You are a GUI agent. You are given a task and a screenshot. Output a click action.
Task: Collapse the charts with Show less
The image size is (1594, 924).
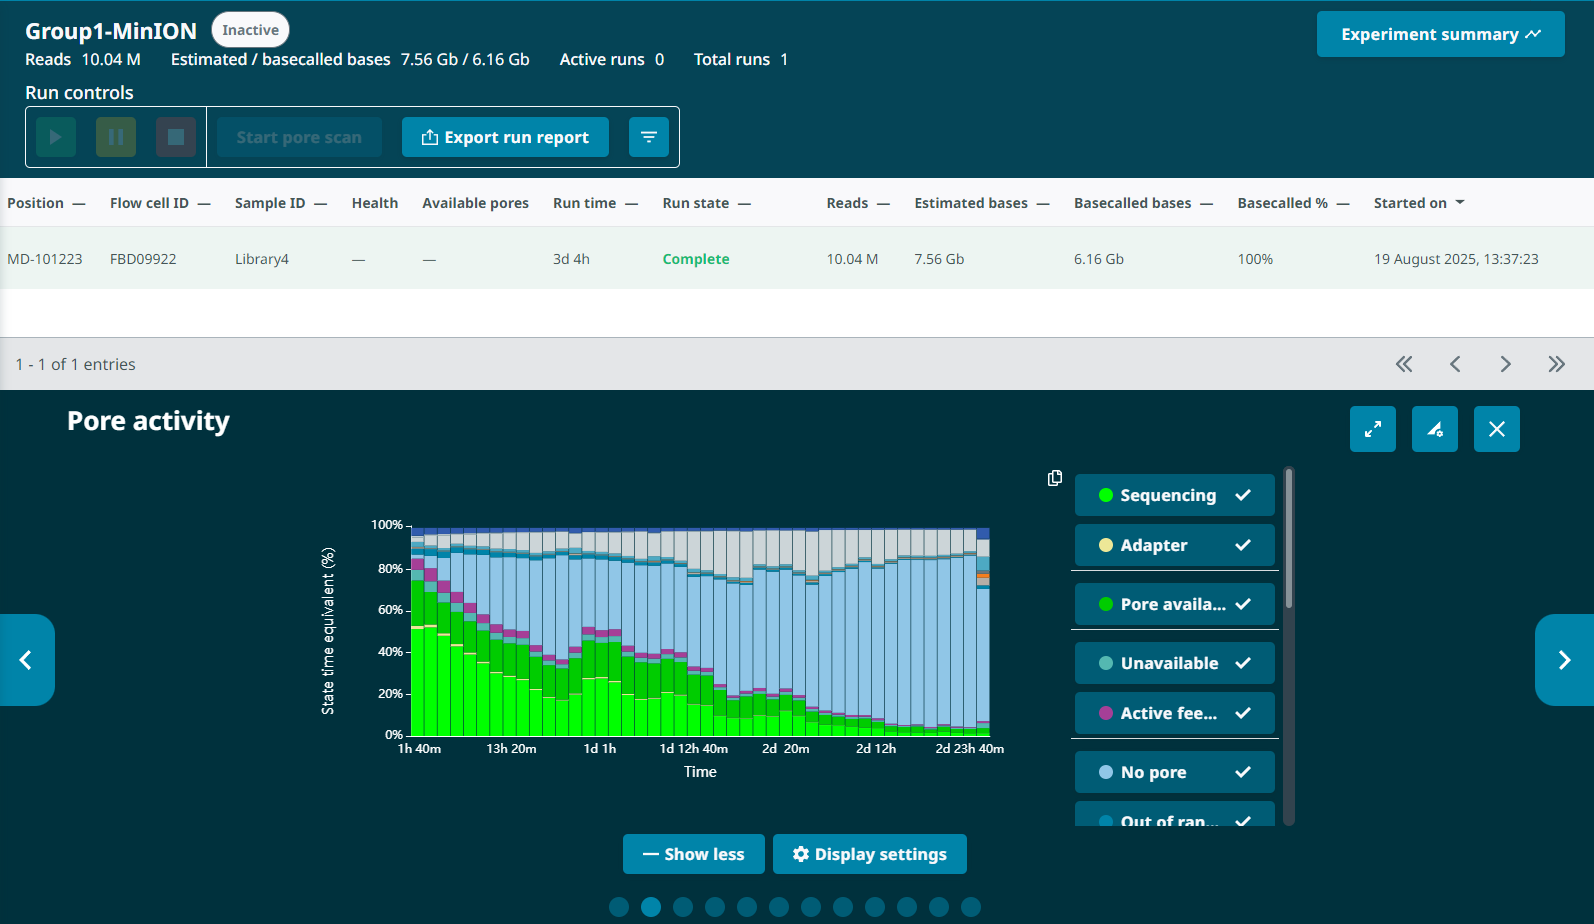(x=693, y=854)
